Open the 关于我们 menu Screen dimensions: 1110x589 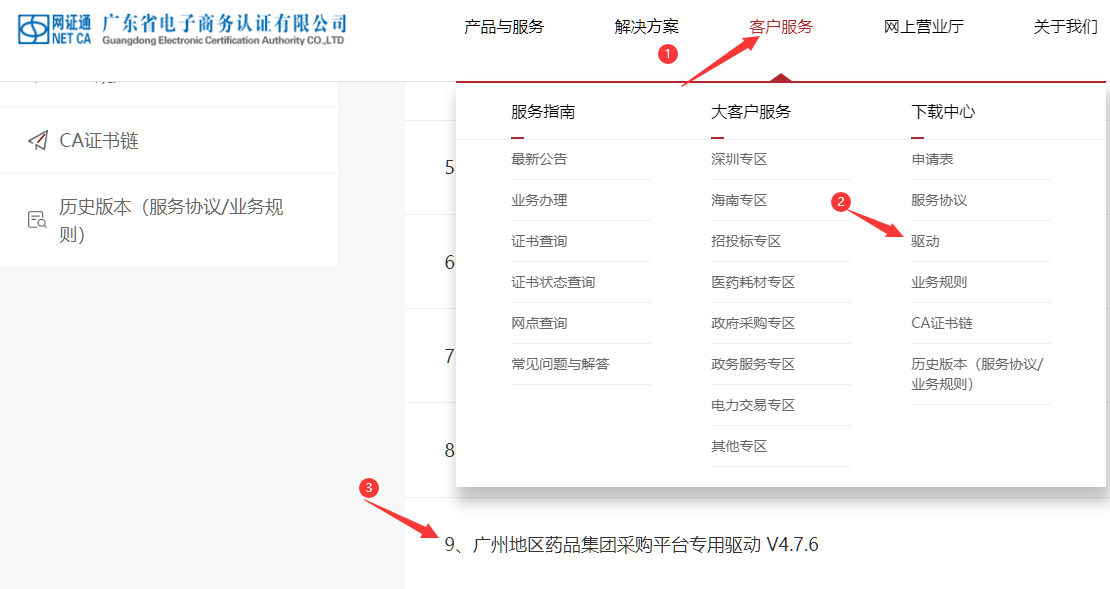coord(1065,27)
